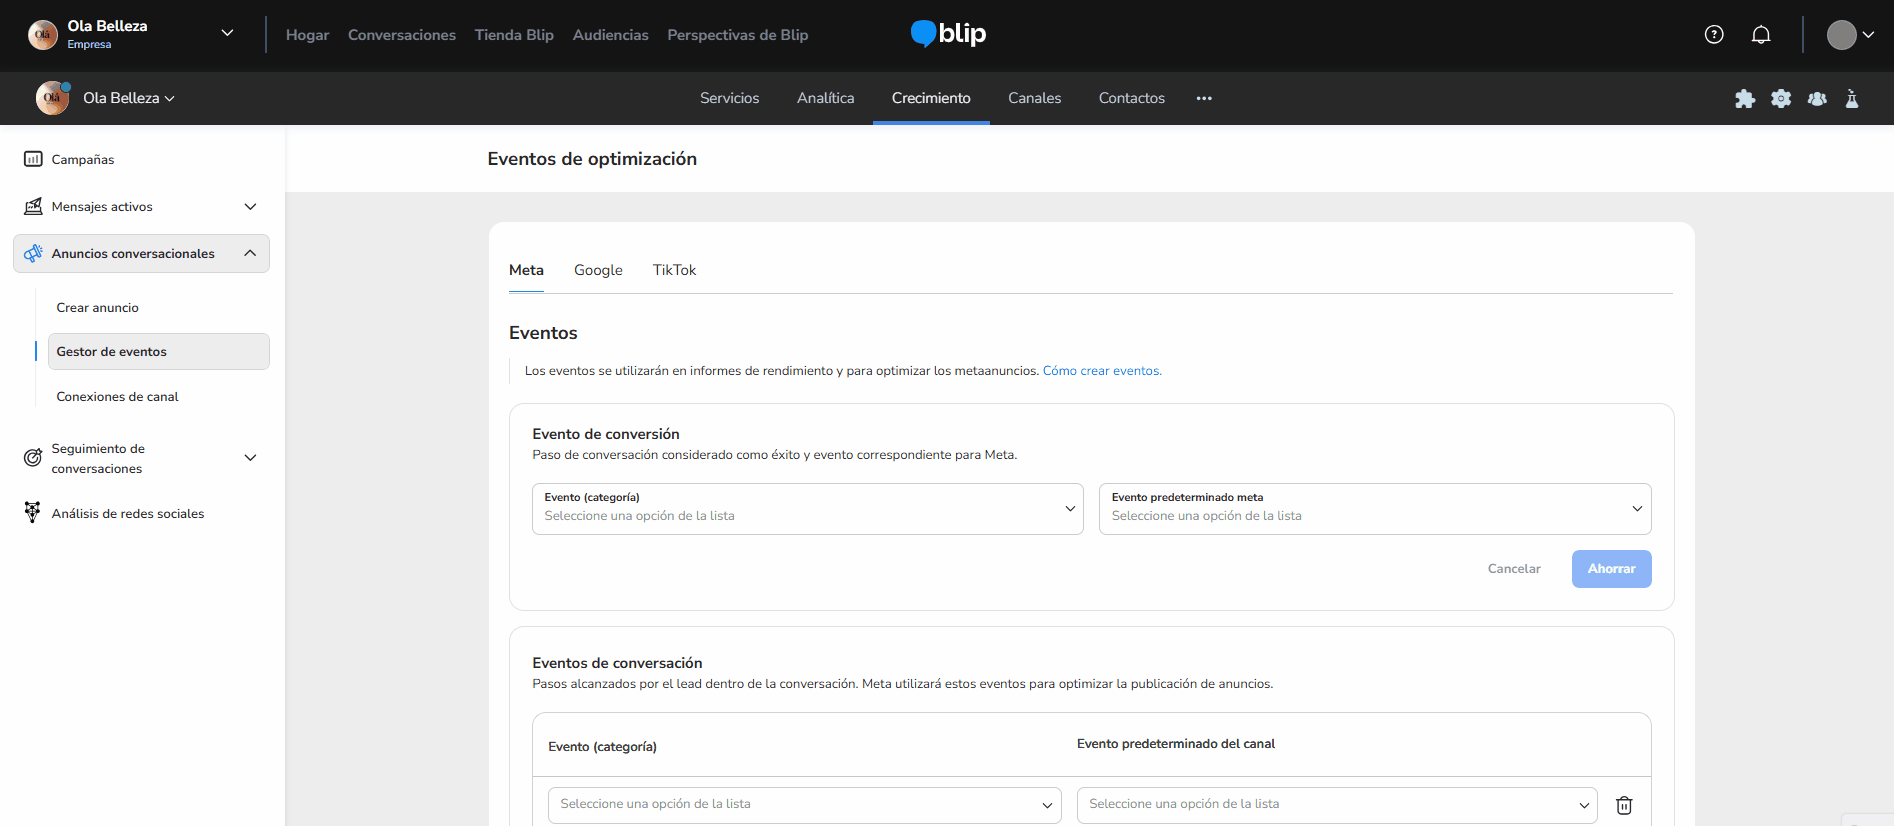Open the three-dots more menu
This screenshot has height=826, width=1894.
(1204, 98)
